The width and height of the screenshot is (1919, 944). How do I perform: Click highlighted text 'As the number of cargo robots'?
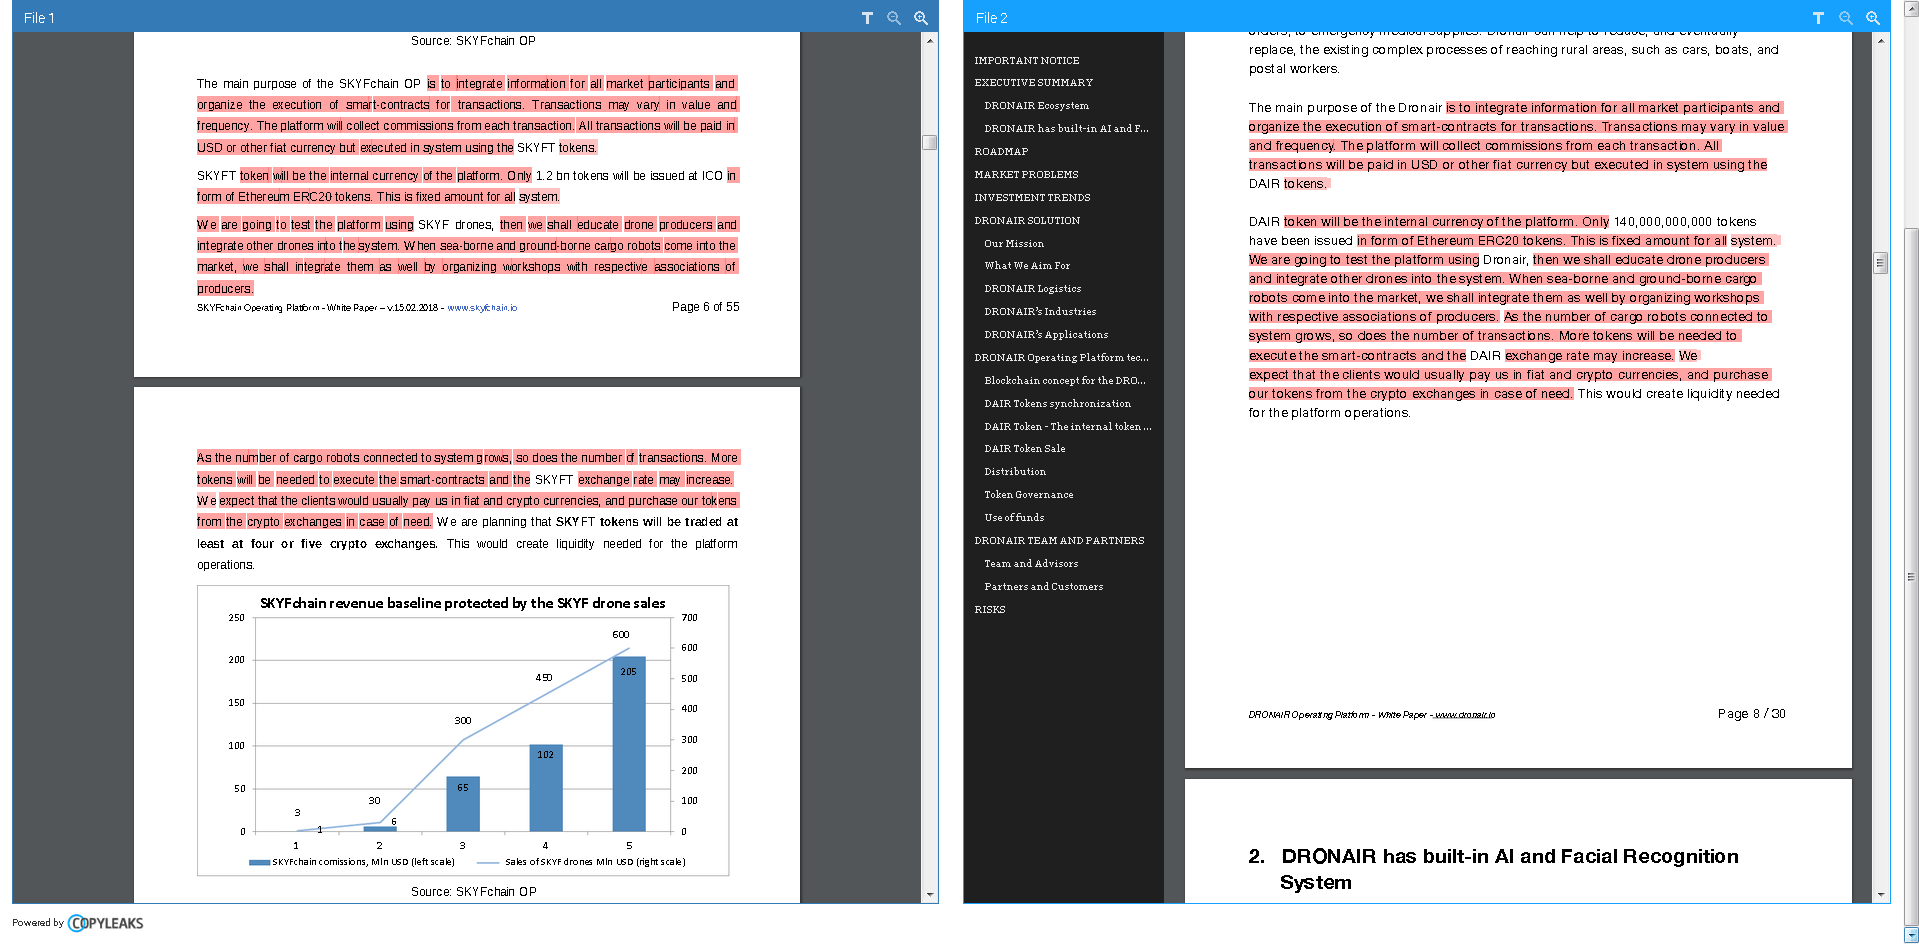click(x=279, y=458)
